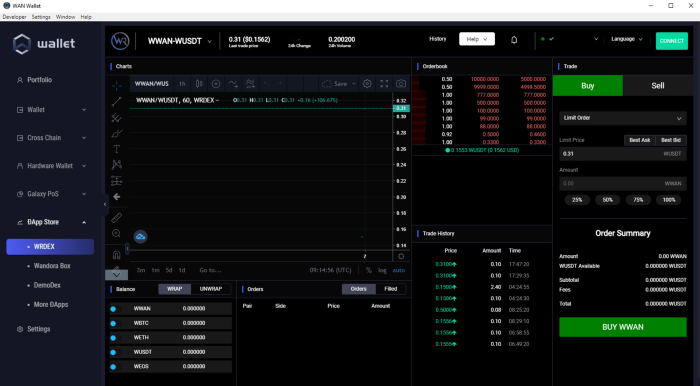Click the Best Ask button
Viewport: 700px width, 386px height.
point(639,140)
